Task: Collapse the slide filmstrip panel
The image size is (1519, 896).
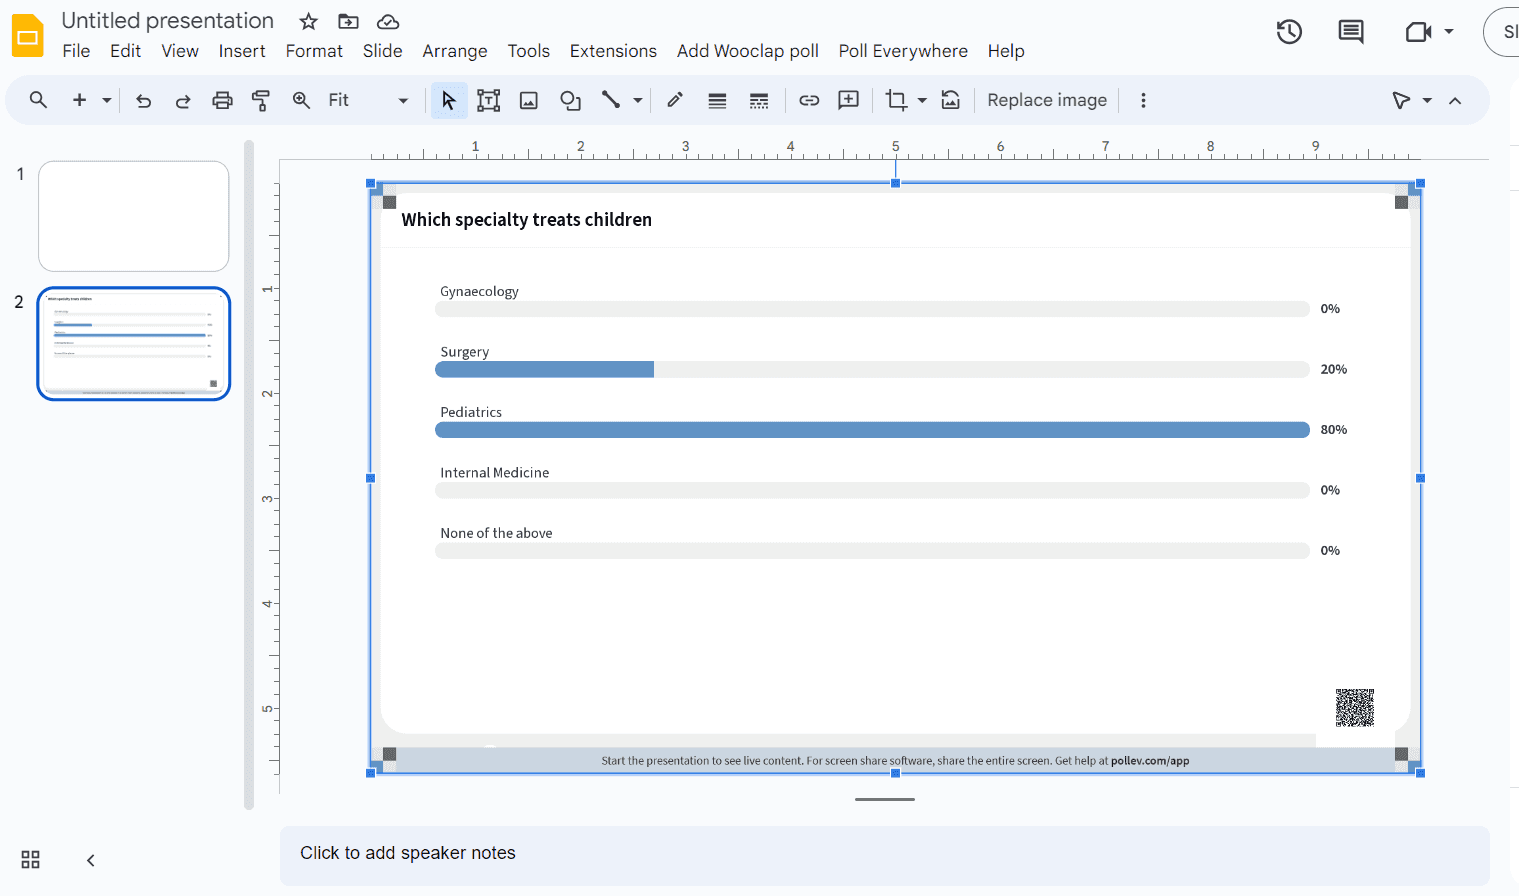Action: coord(90,860)
